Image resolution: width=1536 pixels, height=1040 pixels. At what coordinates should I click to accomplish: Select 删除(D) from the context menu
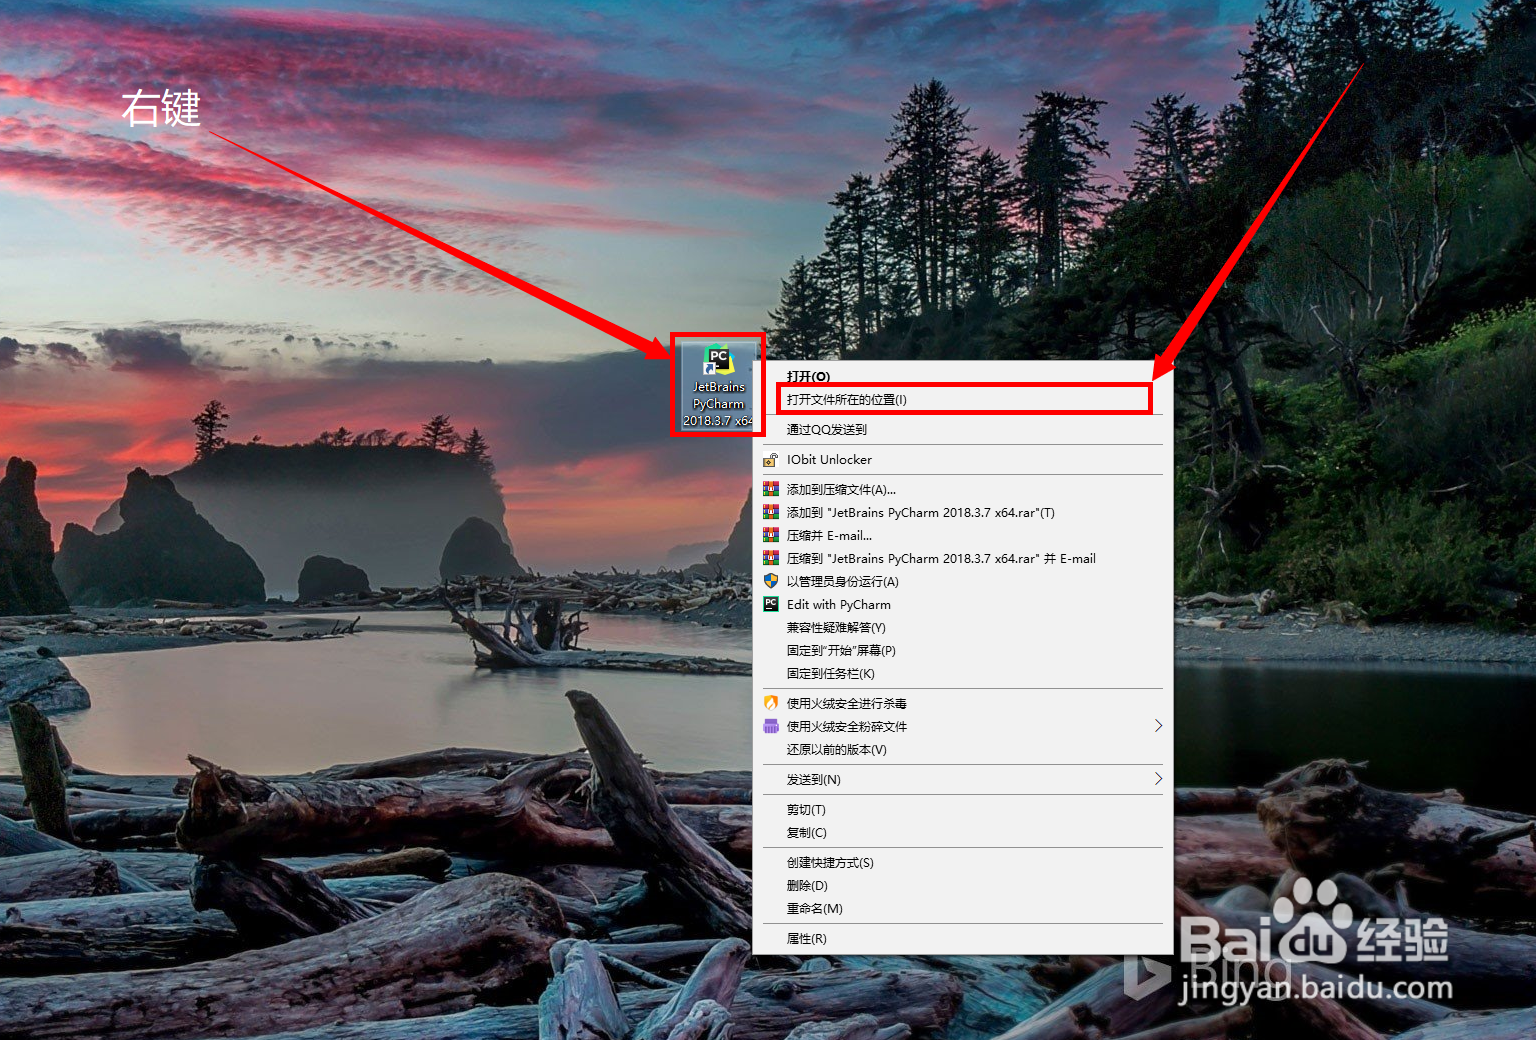tap(962, 885)
